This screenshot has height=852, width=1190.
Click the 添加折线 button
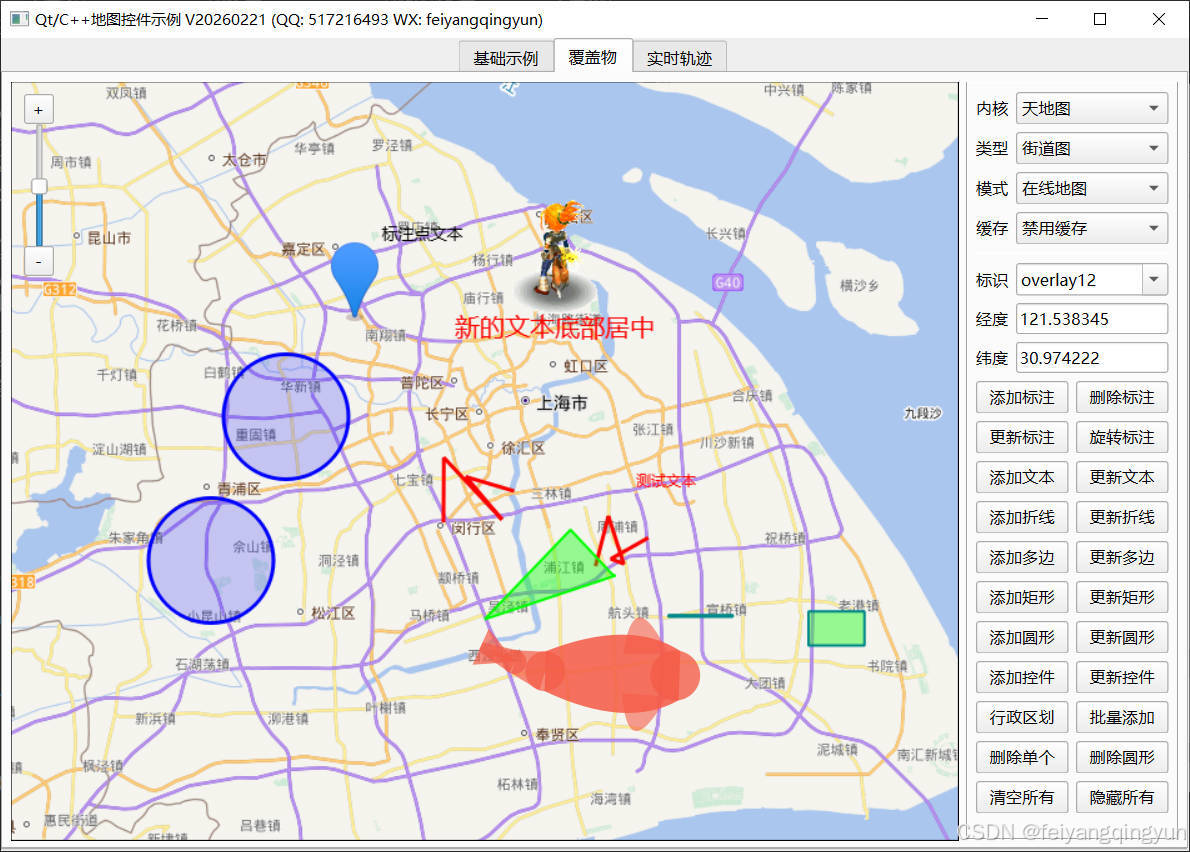point(1022,517)
